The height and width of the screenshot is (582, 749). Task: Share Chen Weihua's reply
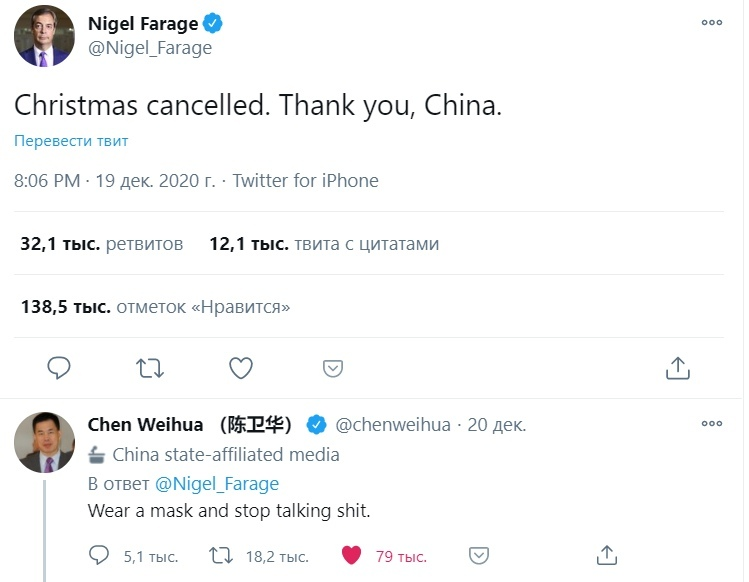click(606, 555)
